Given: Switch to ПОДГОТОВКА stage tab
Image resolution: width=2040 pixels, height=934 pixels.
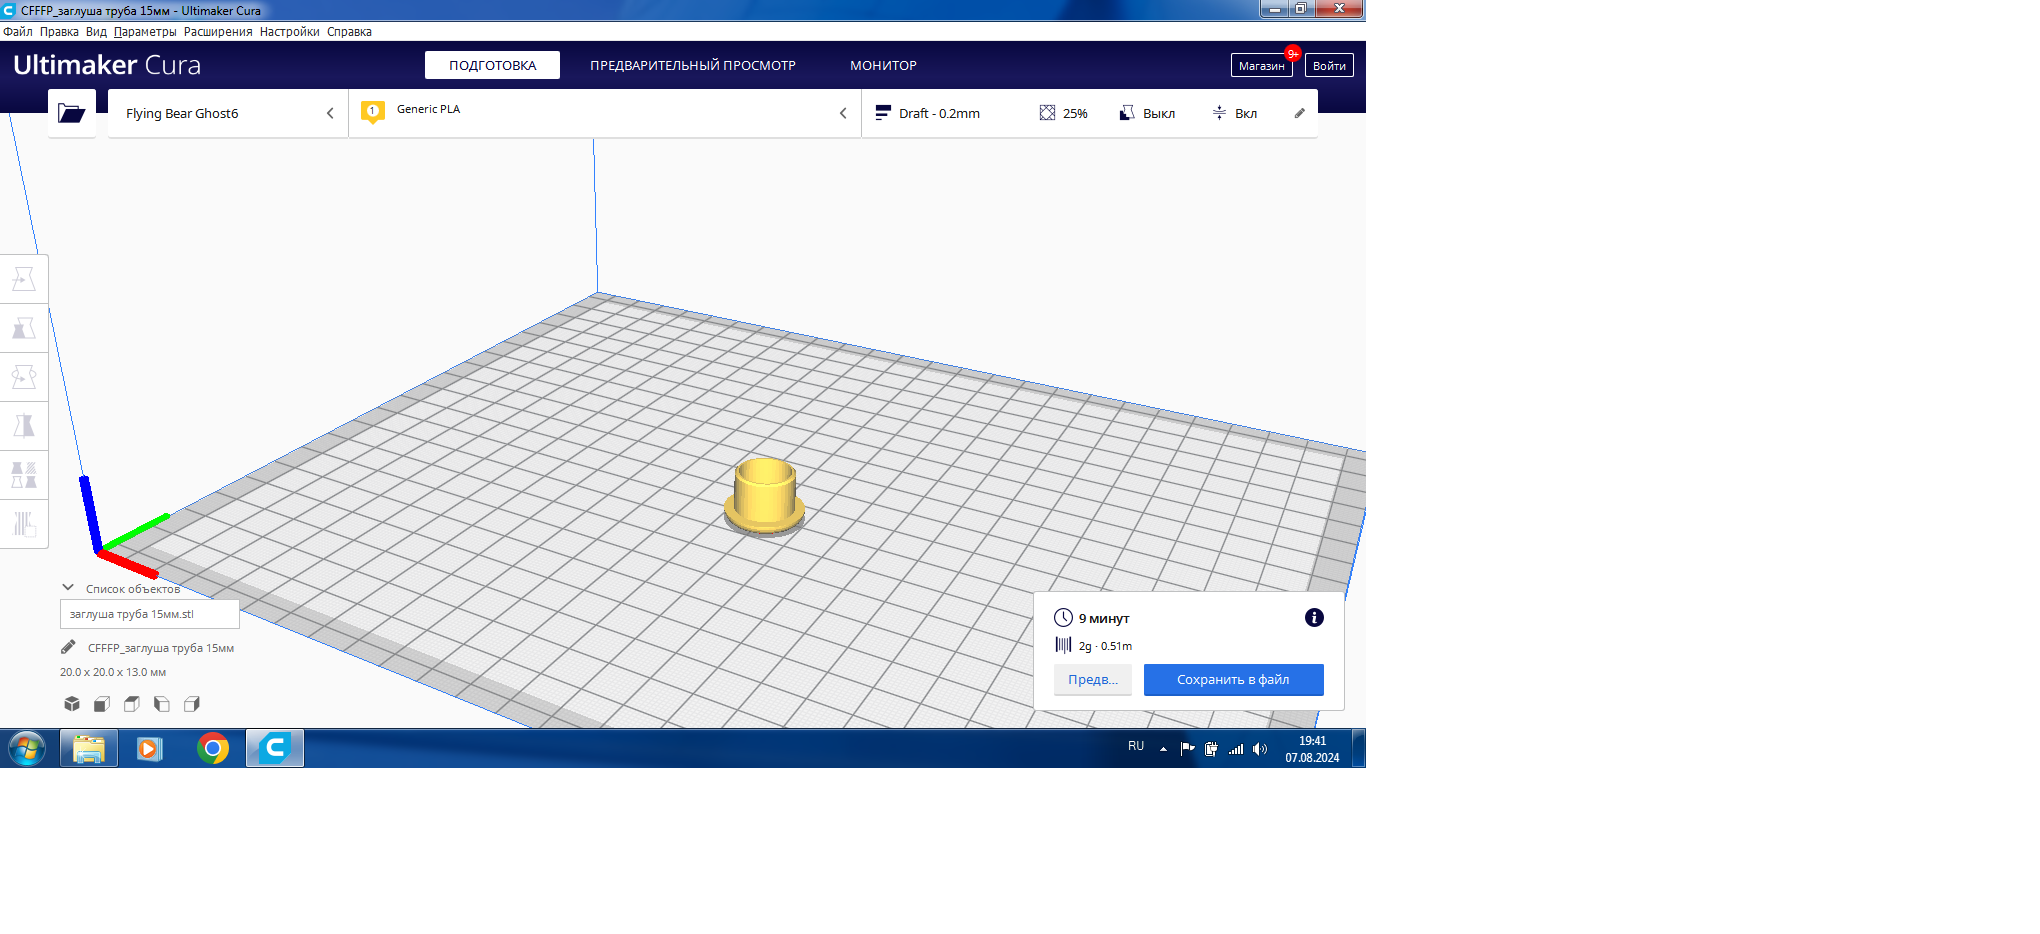Looking at the screenshot, I should coord(492,65).
